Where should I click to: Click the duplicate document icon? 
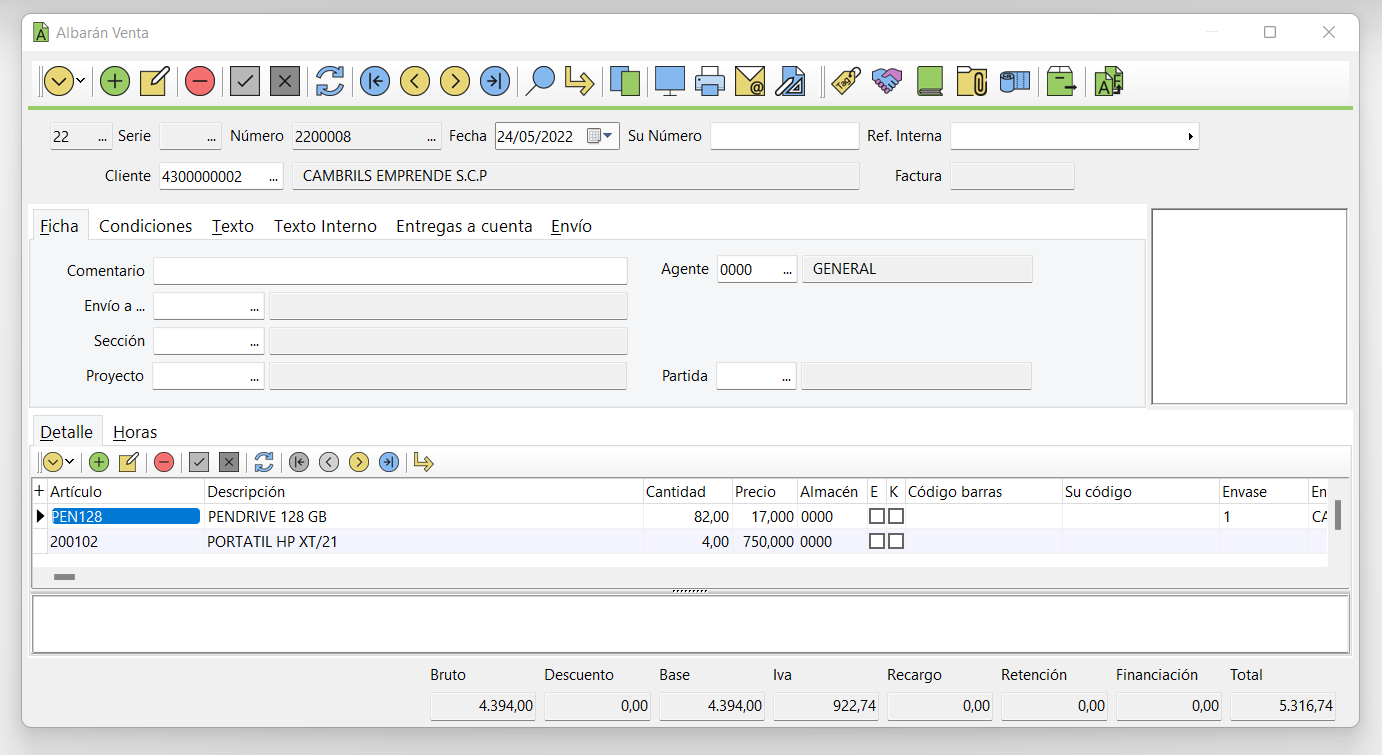coord(625,81)
